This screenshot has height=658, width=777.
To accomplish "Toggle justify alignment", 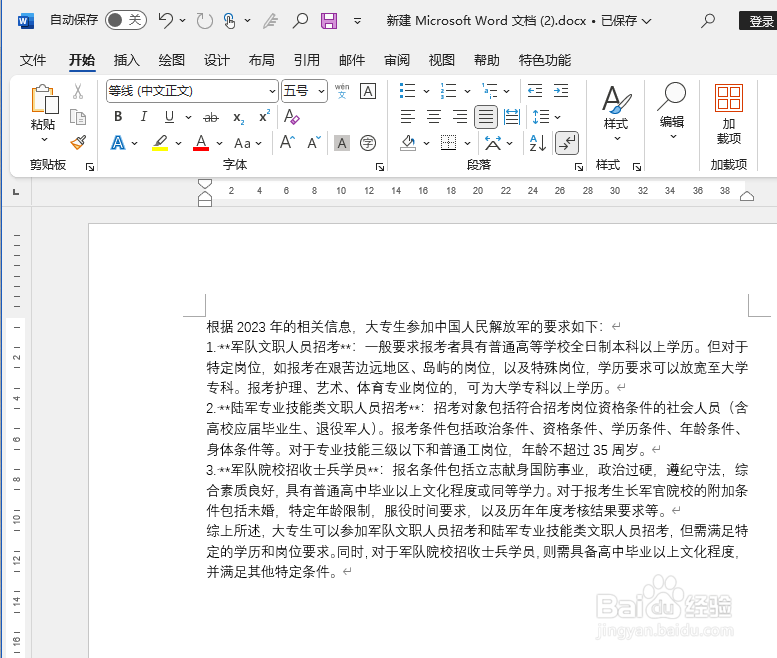I will coord(486,117).
